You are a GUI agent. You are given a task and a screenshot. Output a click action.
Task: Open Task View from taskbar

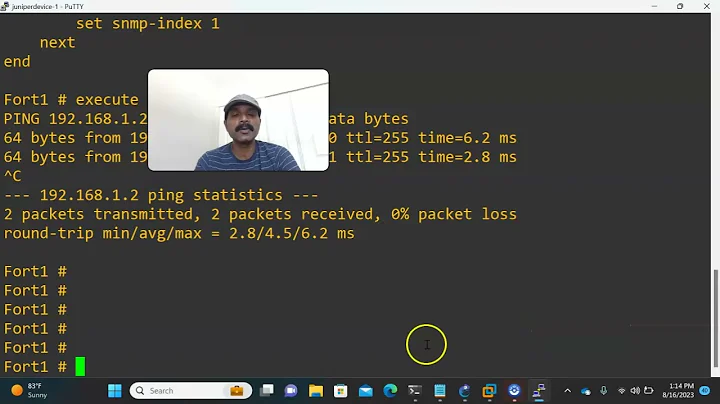tap(266, 391)
